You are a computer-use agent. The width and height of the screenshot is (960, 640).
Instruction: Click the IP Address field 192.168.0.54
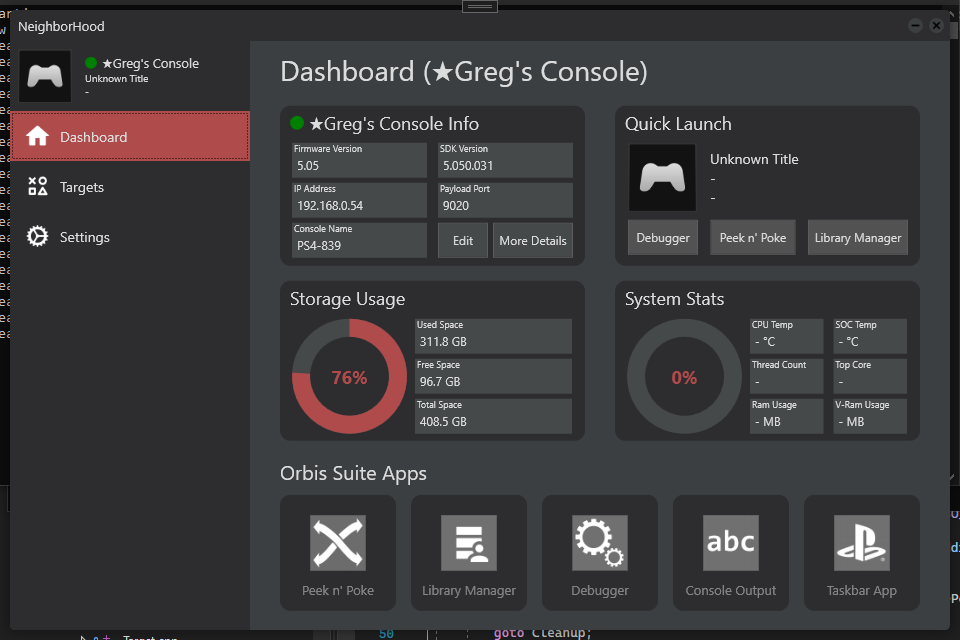[359, 200]
